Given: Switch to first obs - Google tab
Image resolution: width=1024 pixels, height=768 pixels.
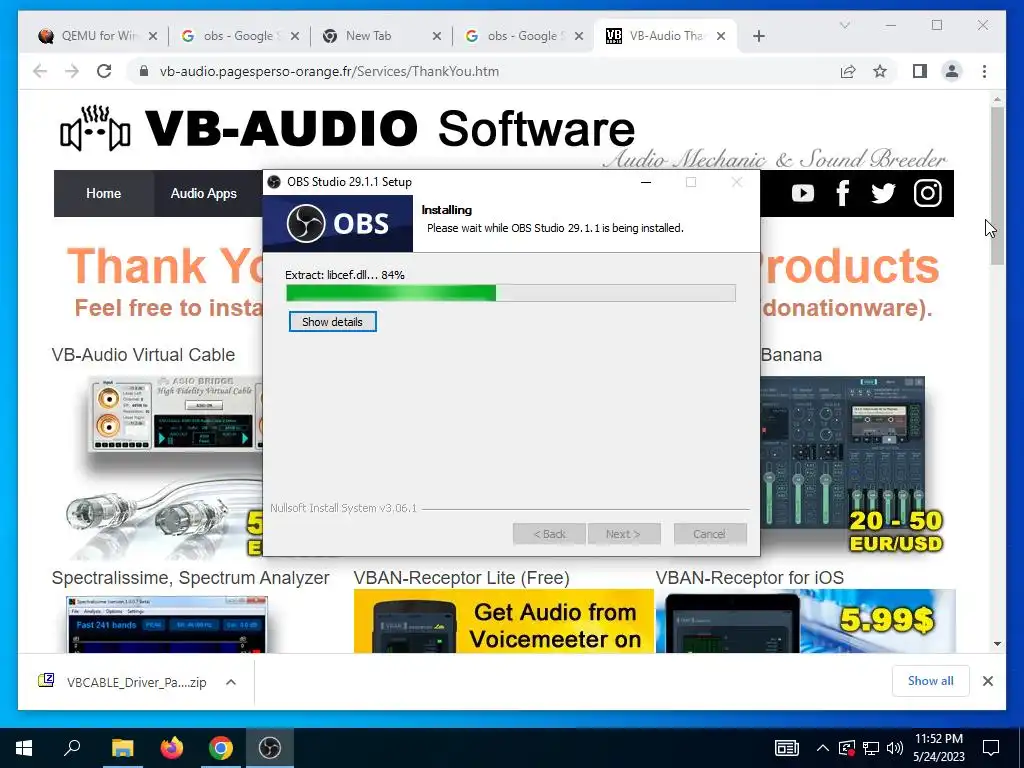Looking at the screenshot, I should pyautogui.click(x=240, y=36).
